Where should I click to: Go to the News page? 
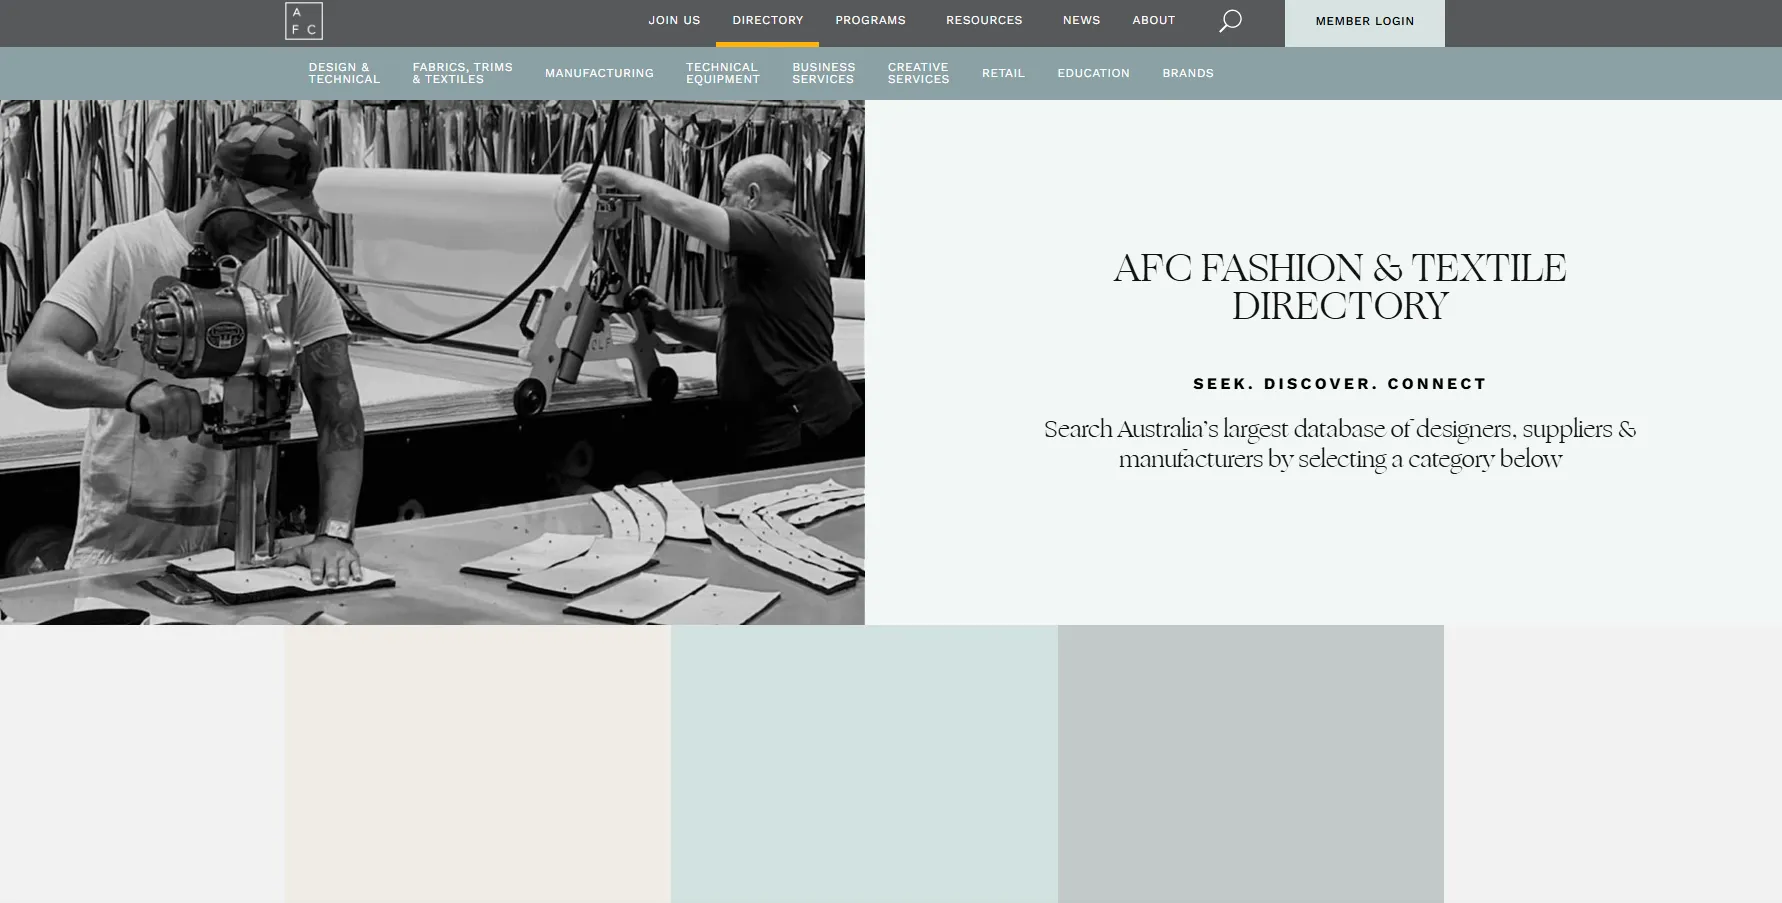[x=1081, y=20]
